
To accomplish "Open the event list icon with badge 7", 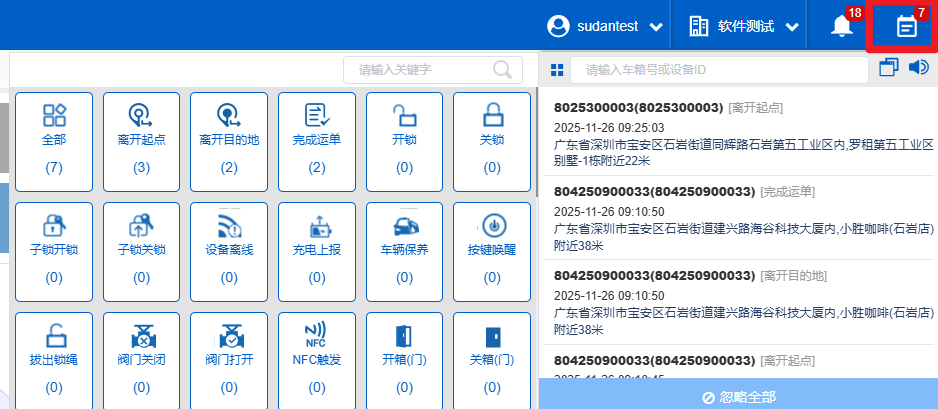I will tap(906, 27).
